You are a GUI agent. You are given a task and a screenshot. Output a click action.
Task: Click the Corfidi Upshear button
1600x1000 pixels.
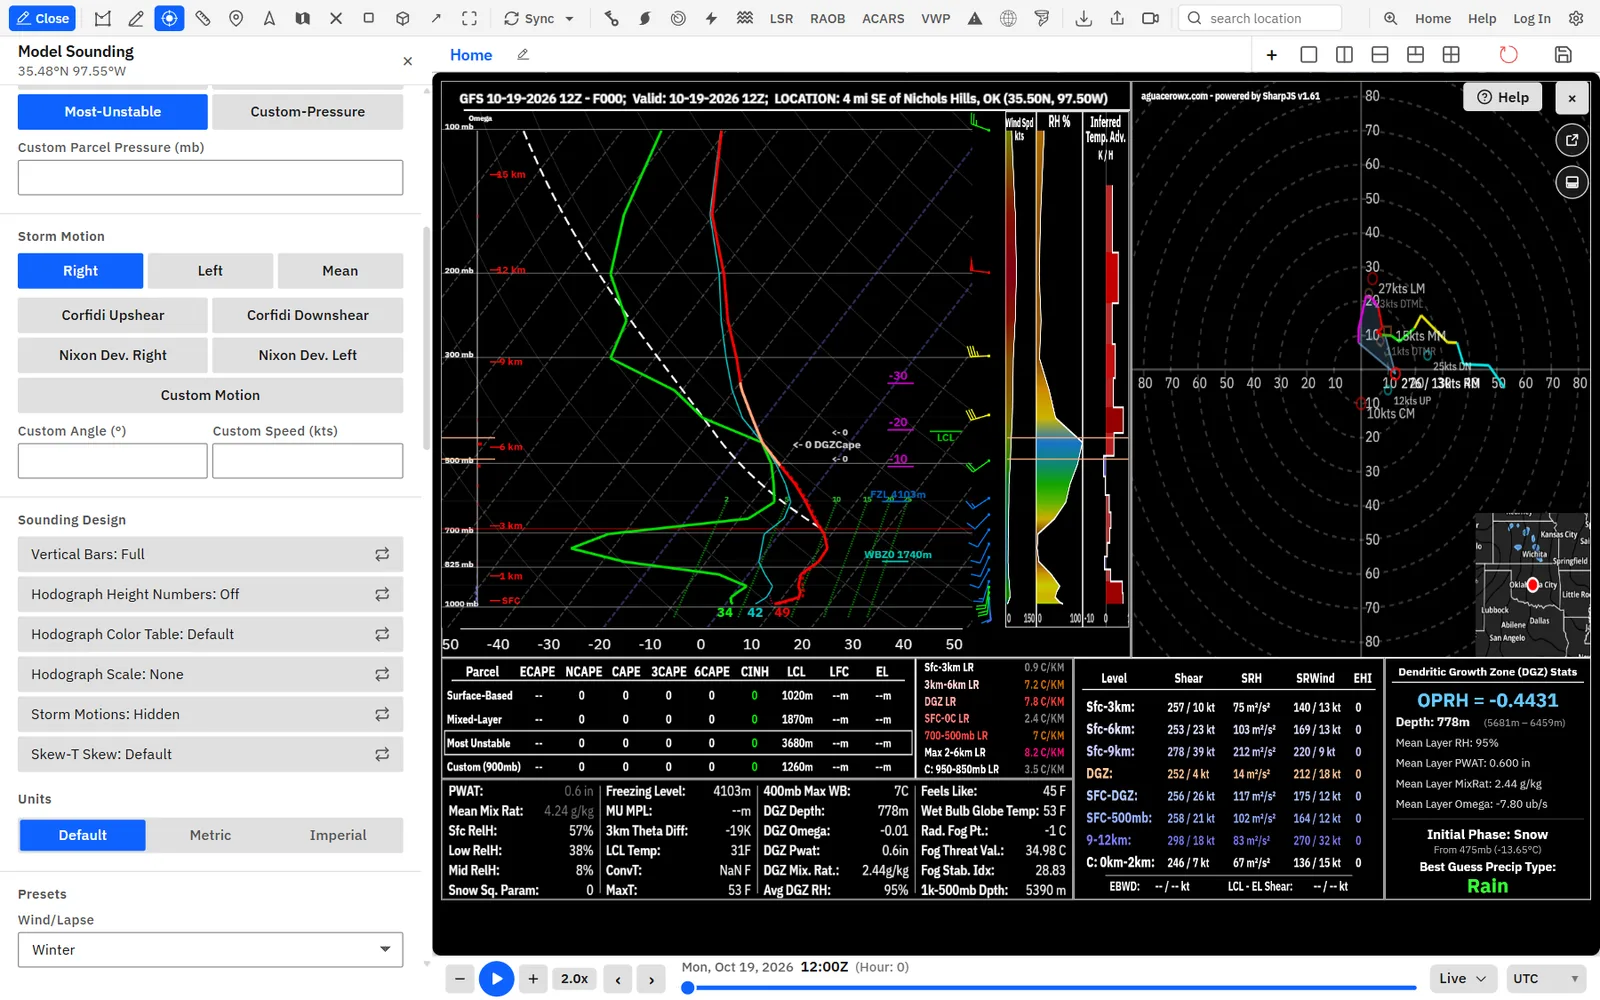(x=113, y=315)
